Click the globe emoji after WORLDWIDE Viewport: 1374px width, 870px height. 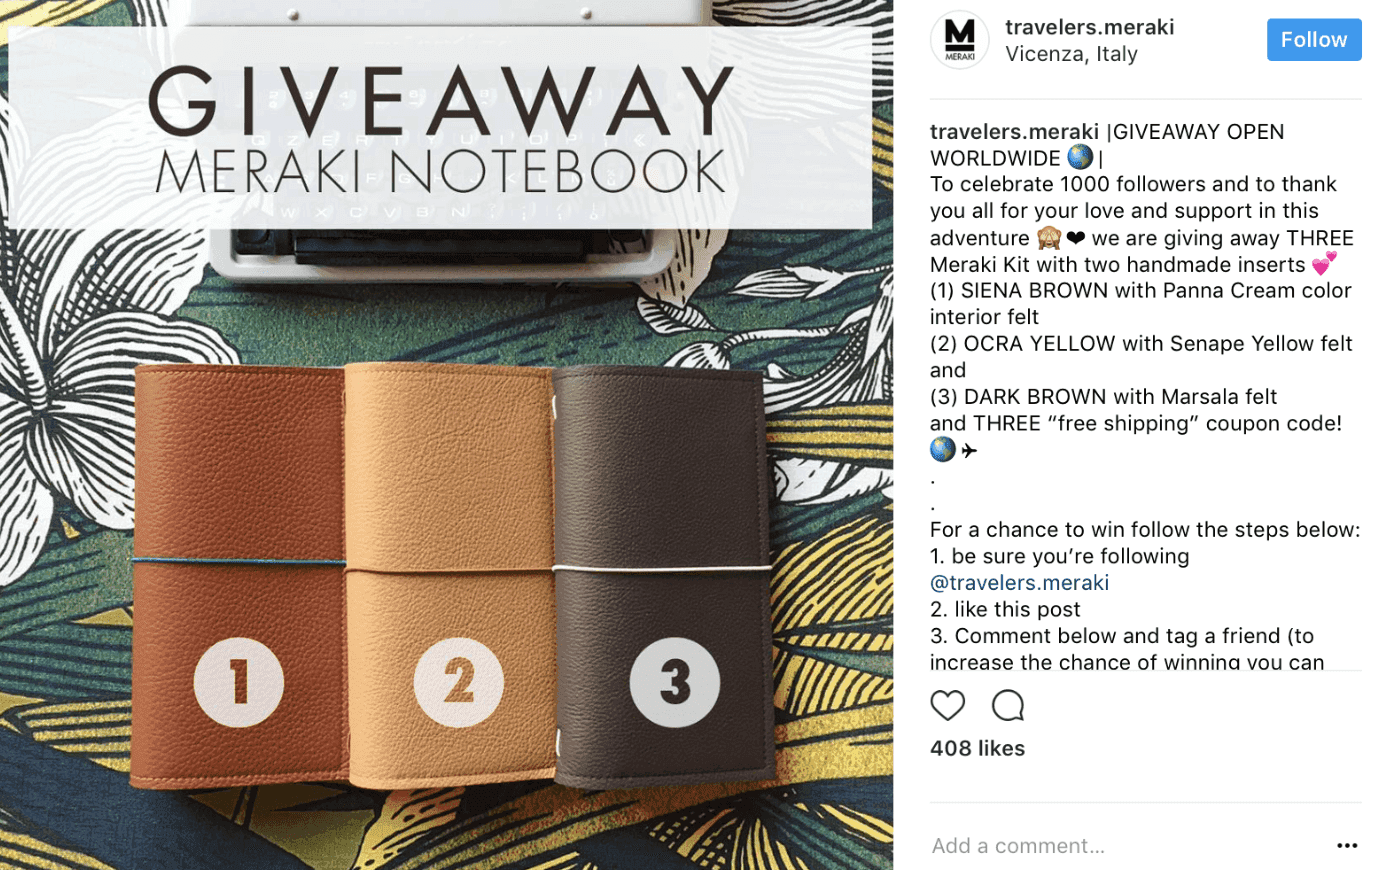click(x=1080, y=158)
